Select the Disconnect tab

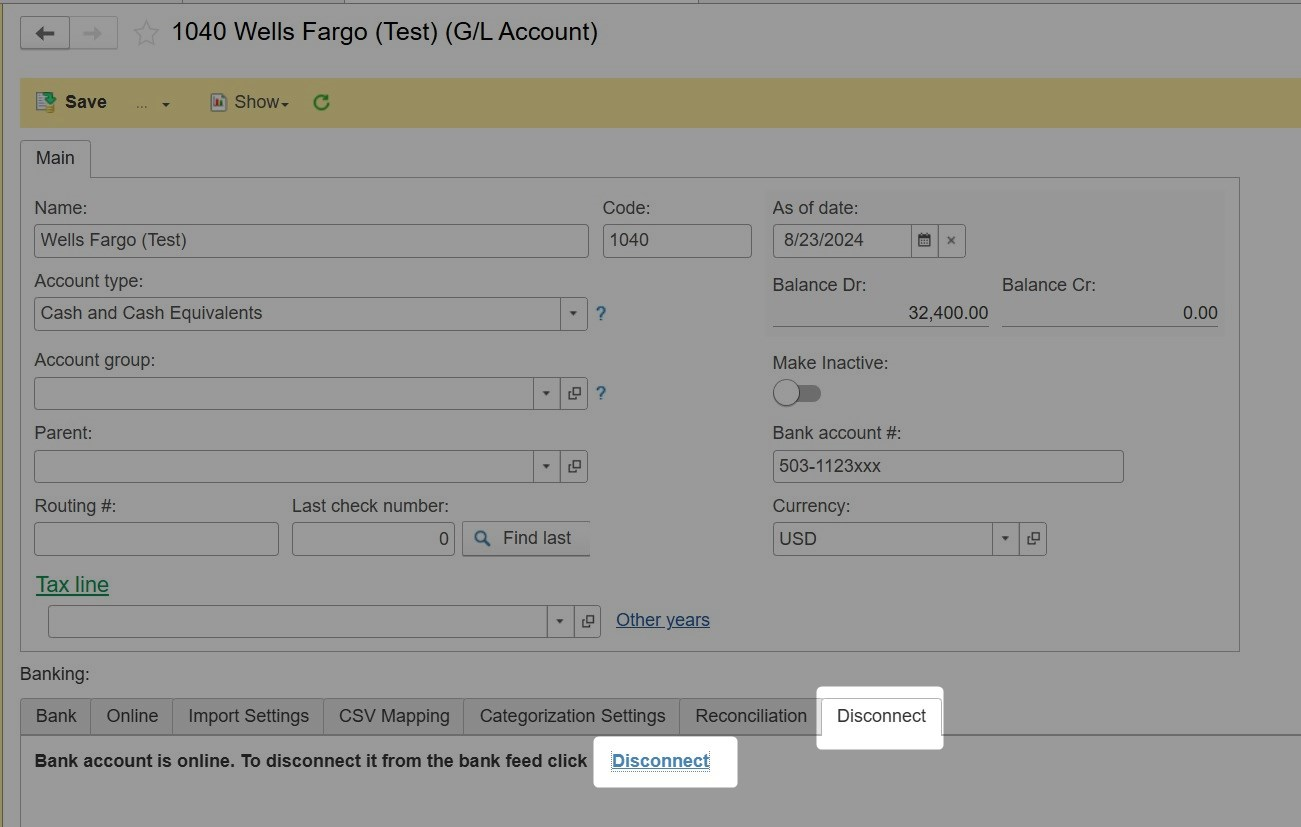tap(881, 716)
